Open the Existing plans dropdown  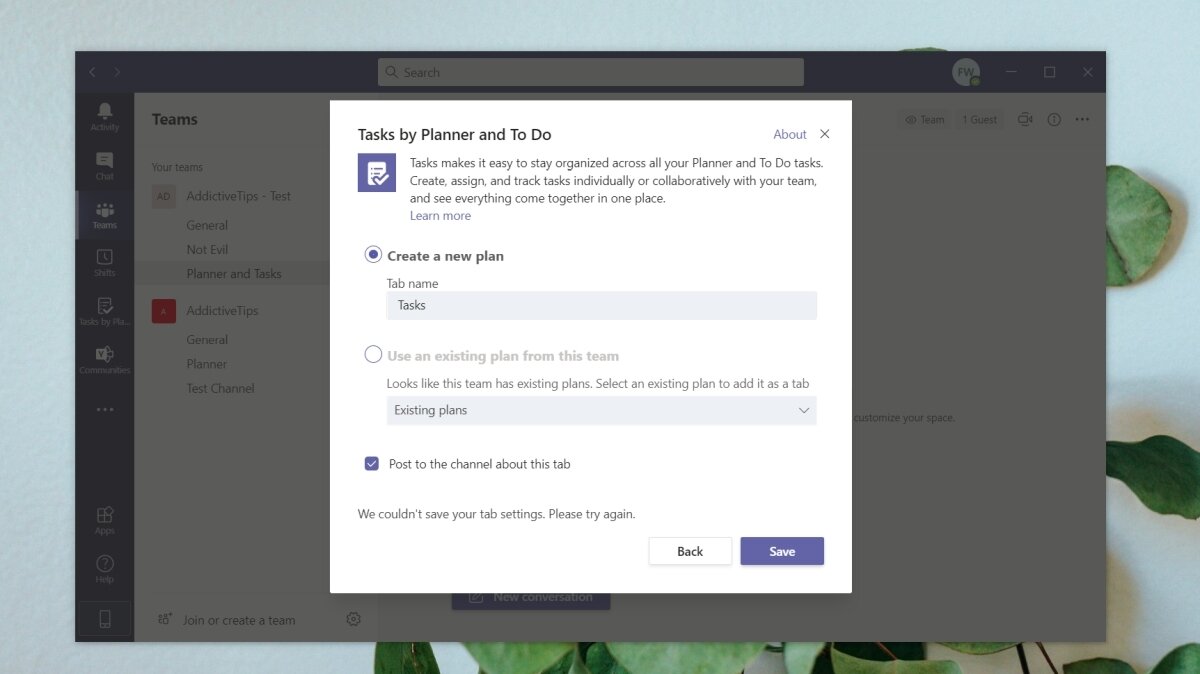tap(600, 410)
